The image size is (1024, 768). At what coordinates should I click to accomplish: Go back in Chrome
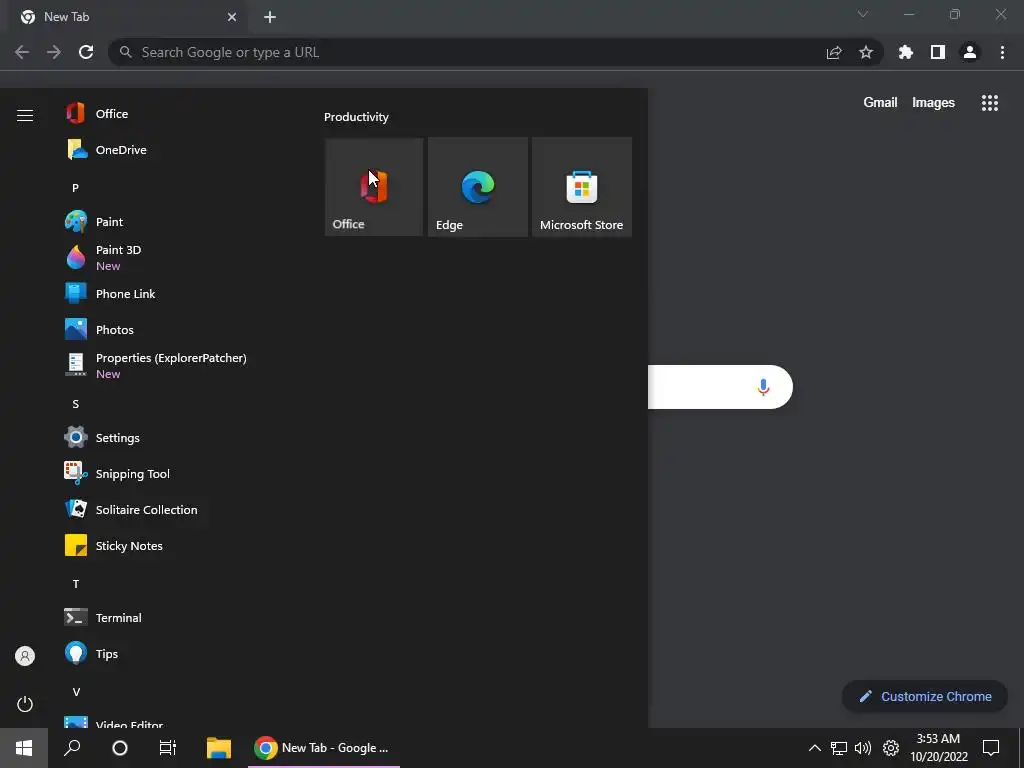click(22, 52)
